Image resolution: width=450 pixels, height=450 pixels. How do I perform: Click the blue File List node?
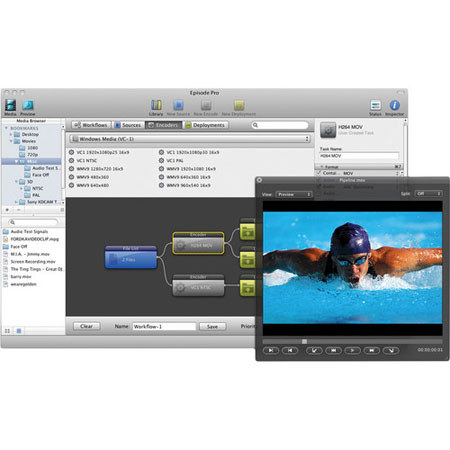131,257
